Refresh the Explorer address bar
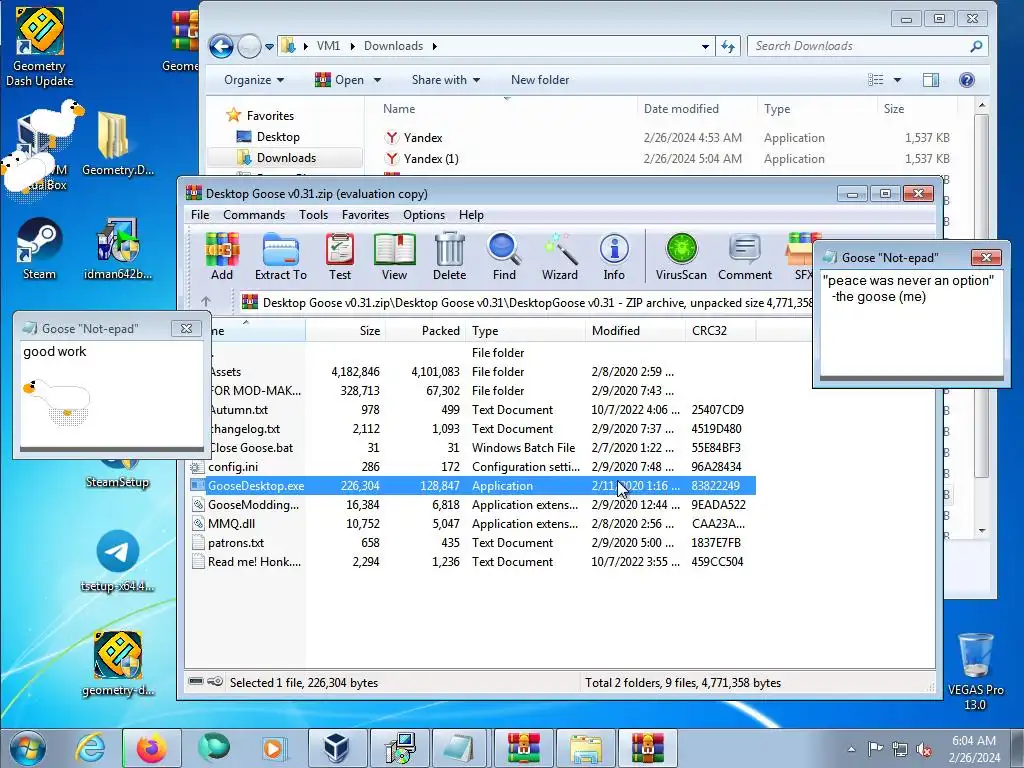Image resolution: width=1024 pixels, height=768 pixels. [x=728, y=46]
